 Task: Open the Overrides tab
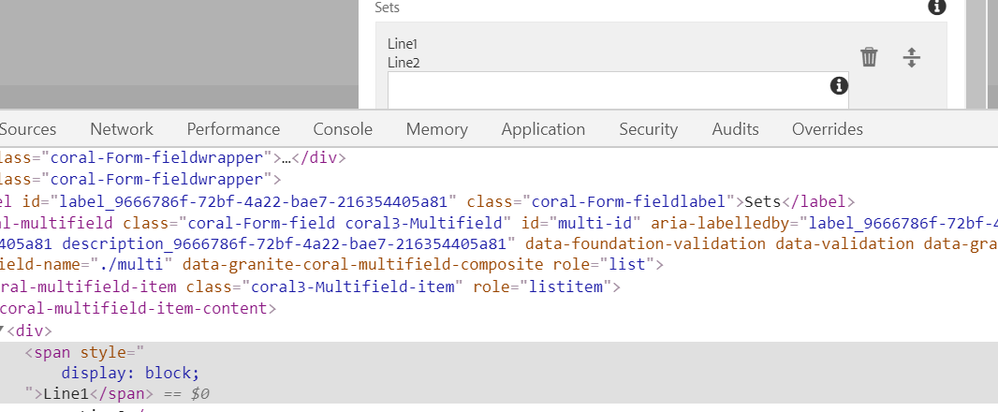click(827, 129)
